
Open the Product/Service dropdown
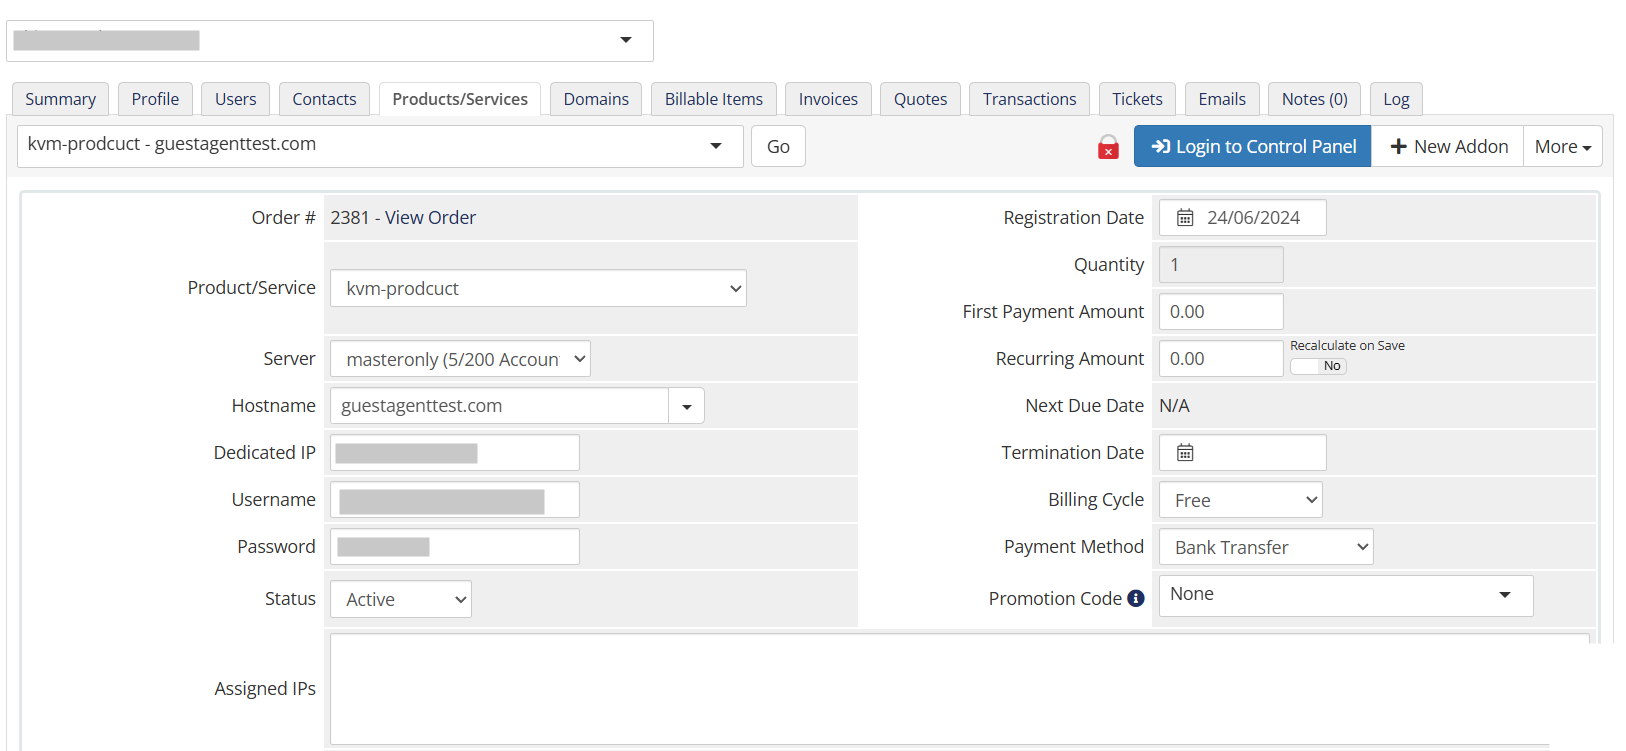pos(538,288)
